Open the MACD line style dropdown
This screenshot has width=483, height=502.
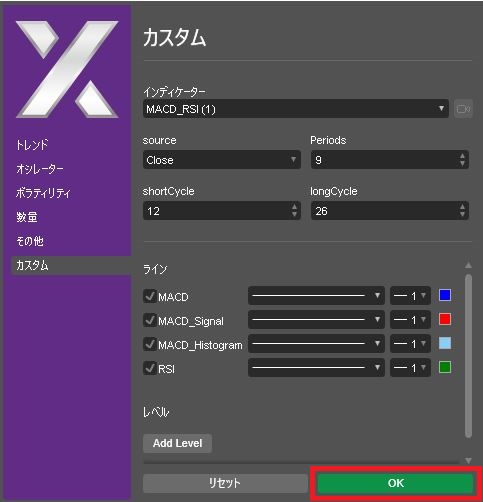[316, 296]
